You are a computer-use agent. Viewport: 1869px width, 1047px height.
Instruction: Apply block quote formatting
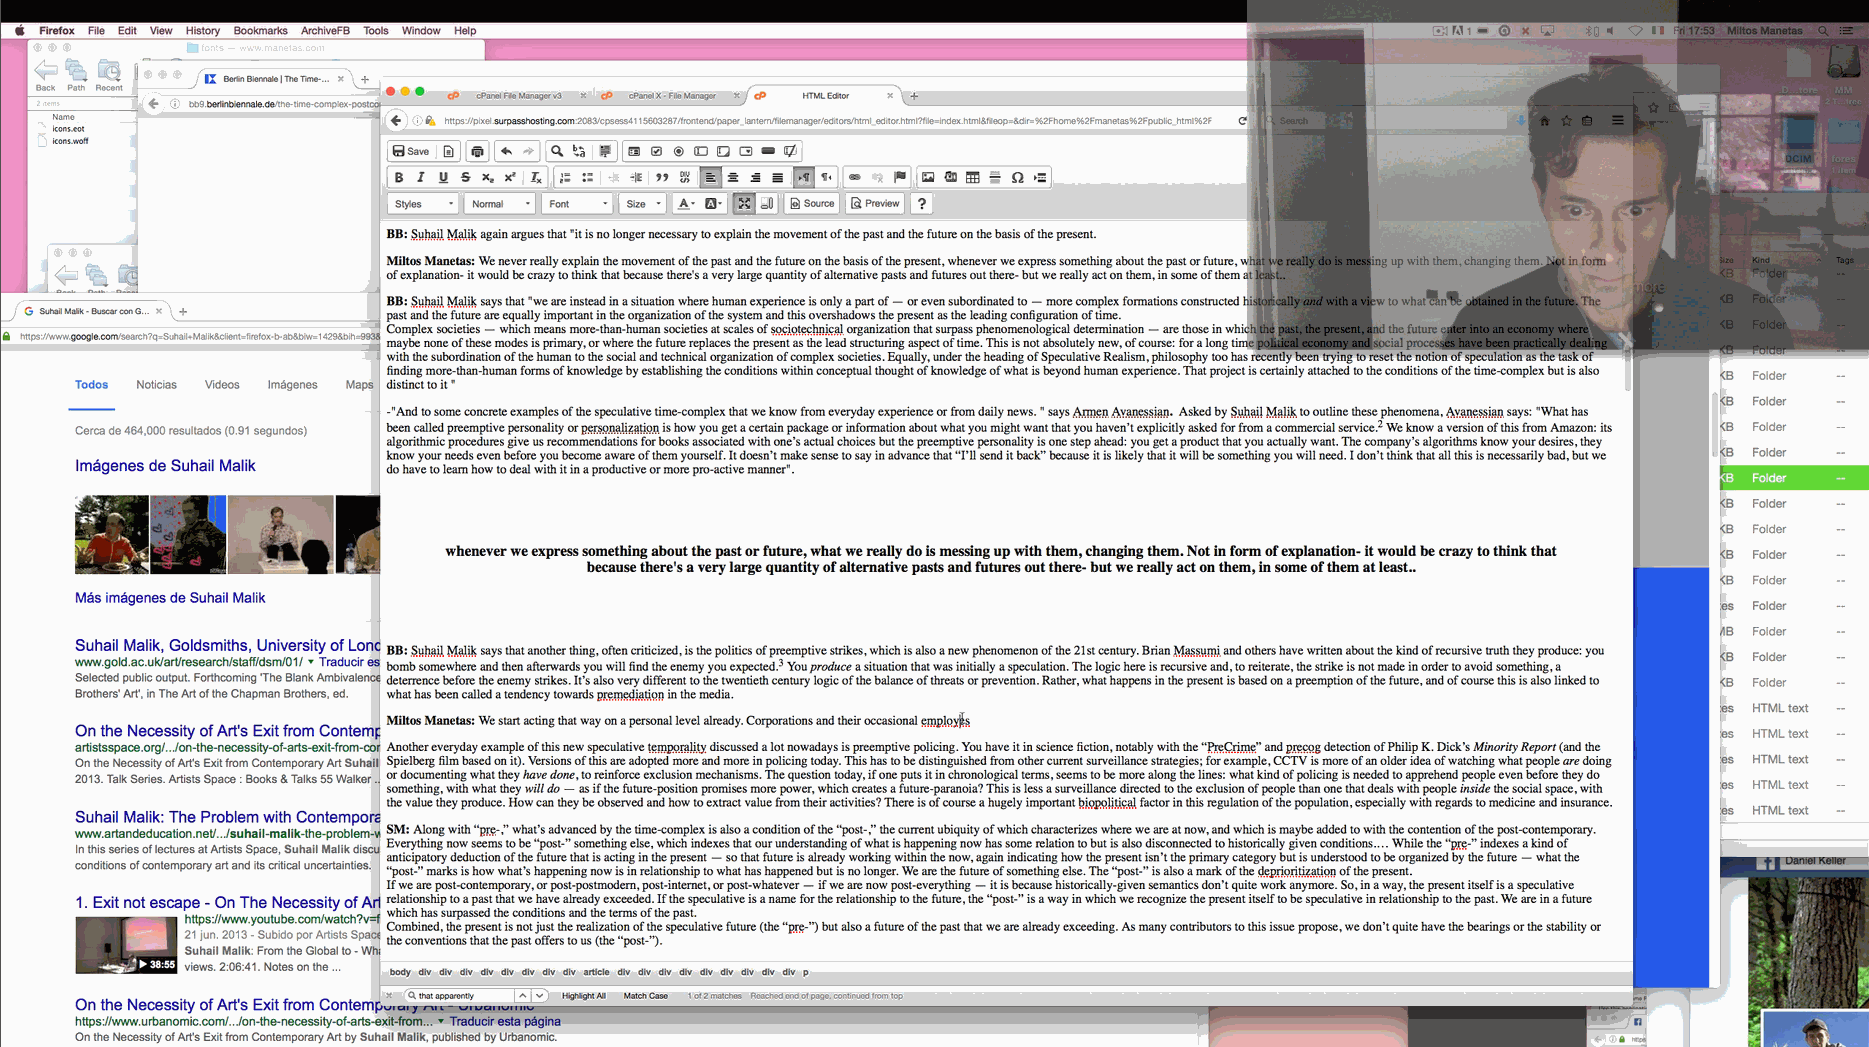pyautogui.click(x=662, y=177)
